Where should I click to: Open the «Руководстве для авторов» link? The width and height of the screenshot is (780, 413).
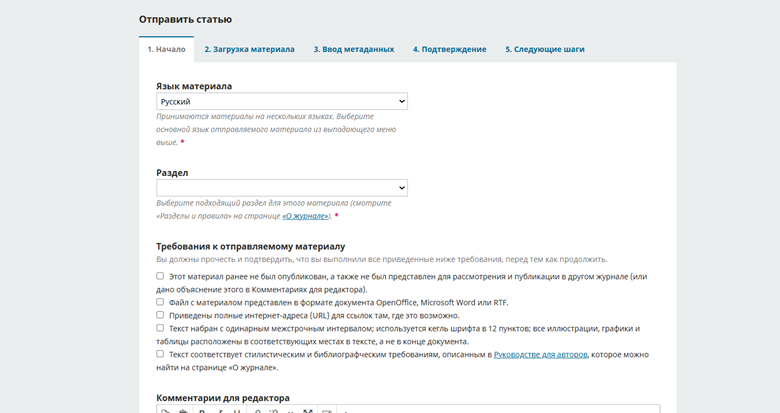541,354
